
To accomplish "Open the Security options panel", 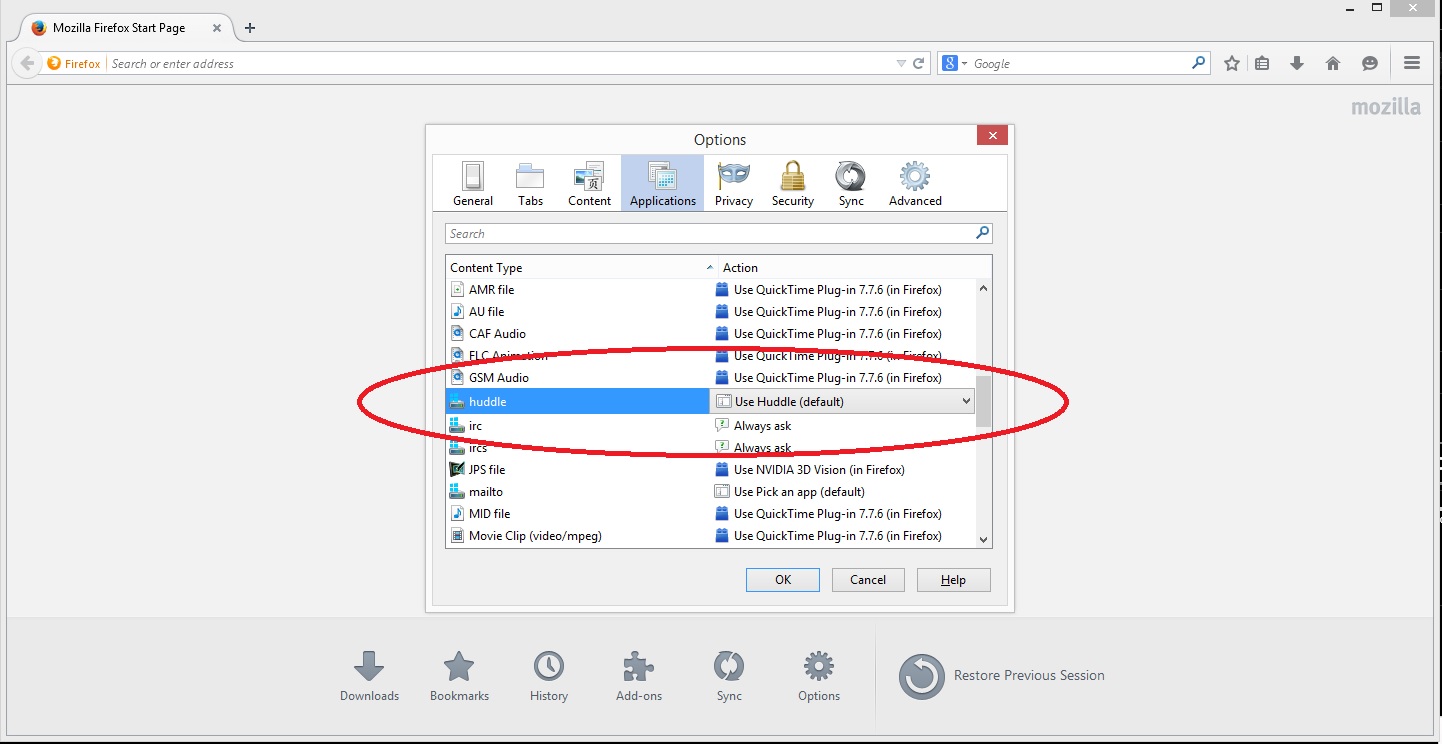I will tap(793, 183).
